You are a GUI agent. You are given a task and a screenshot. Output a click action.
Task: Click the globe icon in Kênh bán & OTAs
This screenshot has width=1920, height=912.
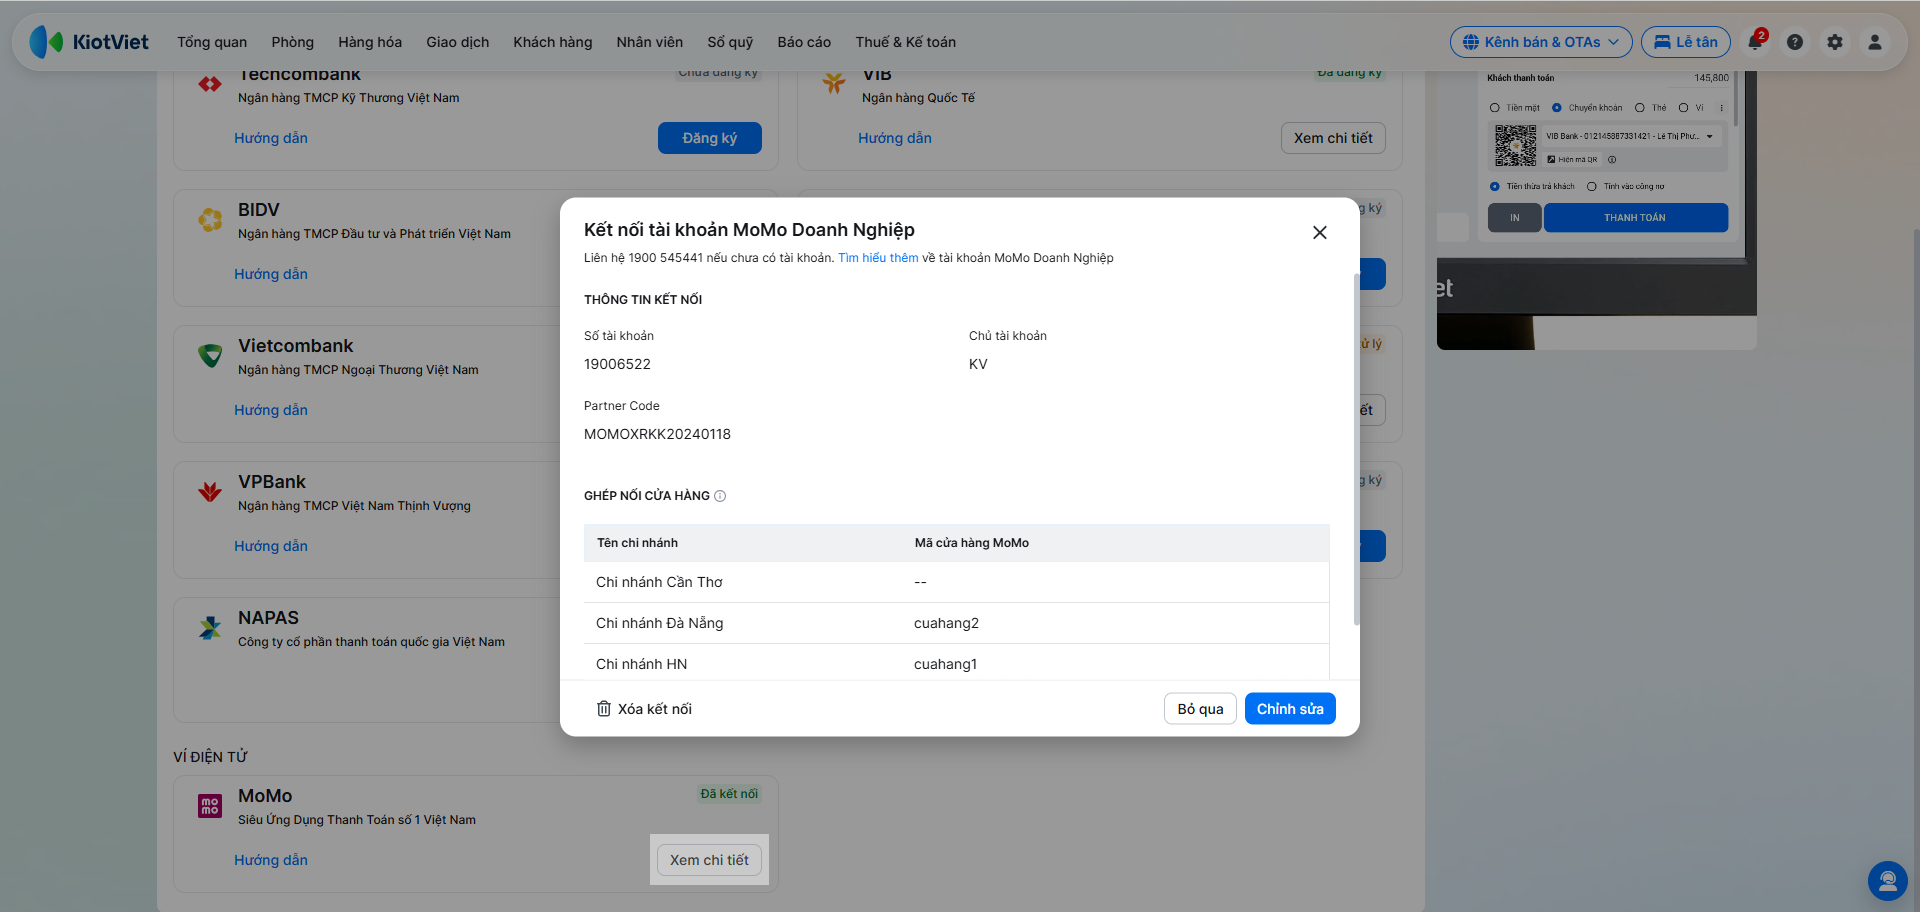(x=1471, y=42)
